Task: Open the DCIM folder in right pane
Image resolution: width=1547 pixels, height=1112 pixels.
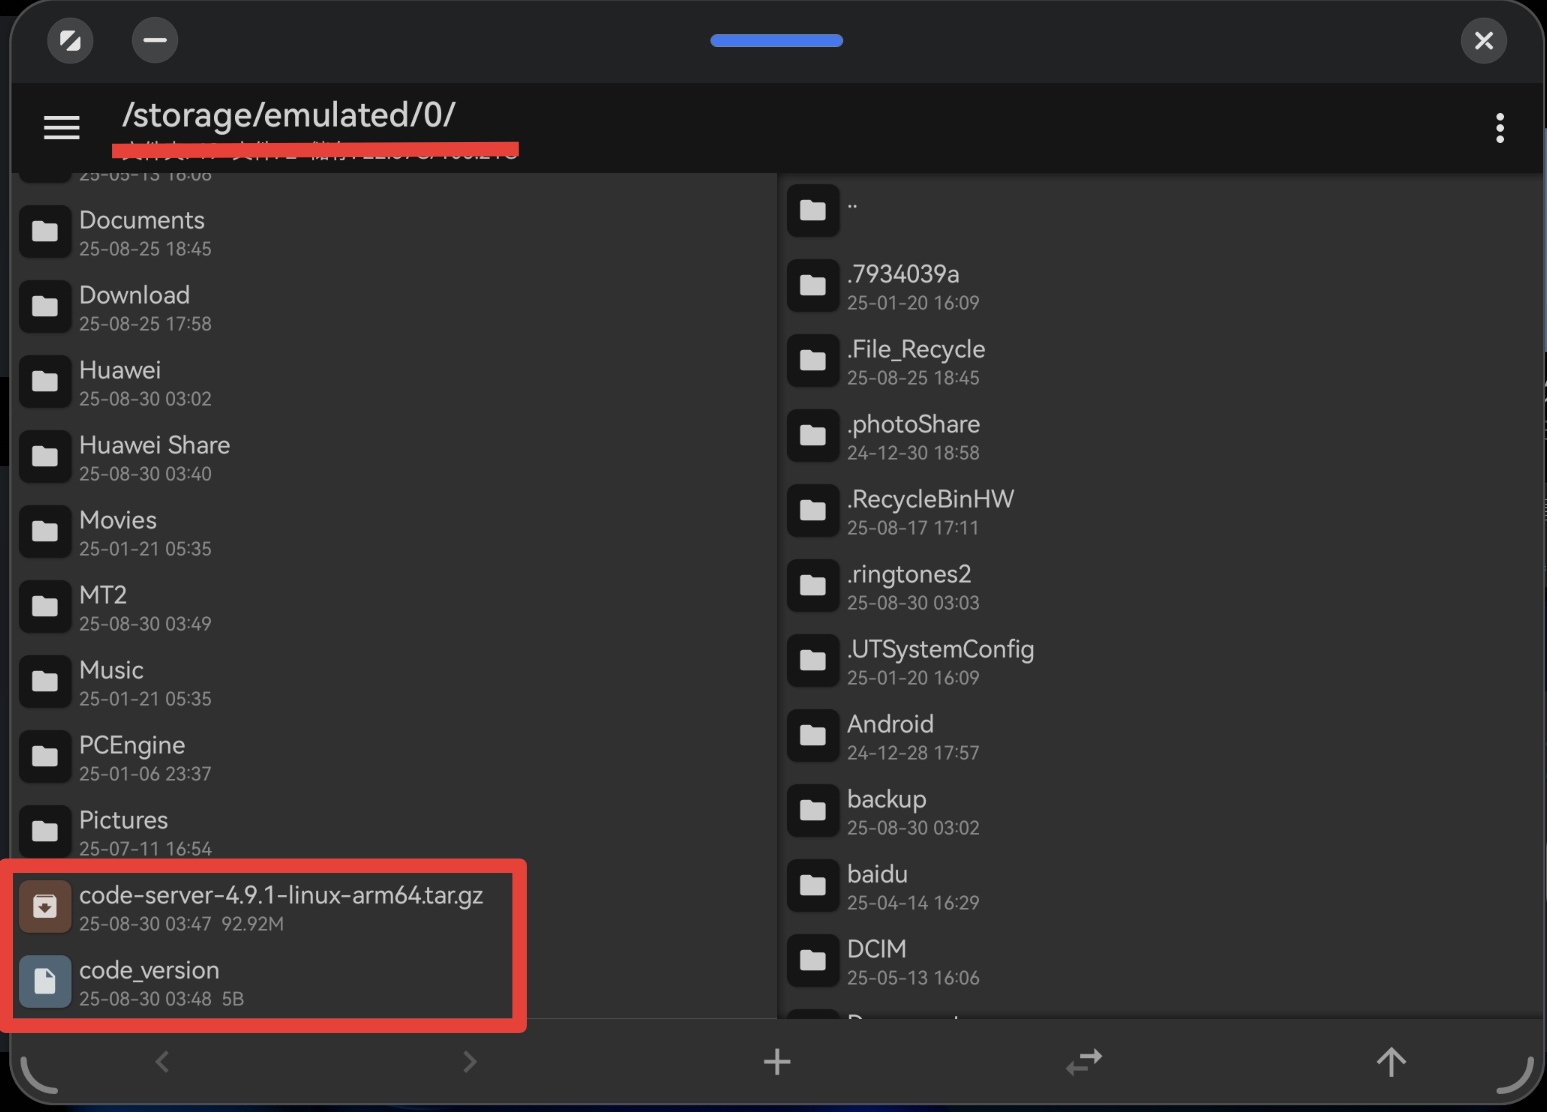Action: pyautogui.click(x=1162, y=961)
